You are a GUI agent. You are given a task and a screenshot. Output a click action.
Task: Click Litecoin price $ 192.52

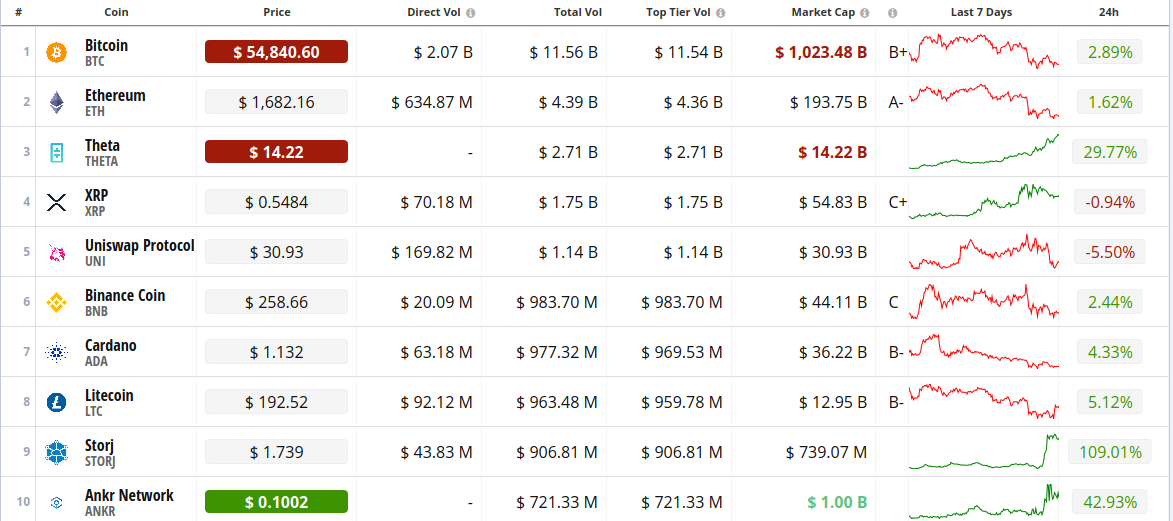click(276, 402)
